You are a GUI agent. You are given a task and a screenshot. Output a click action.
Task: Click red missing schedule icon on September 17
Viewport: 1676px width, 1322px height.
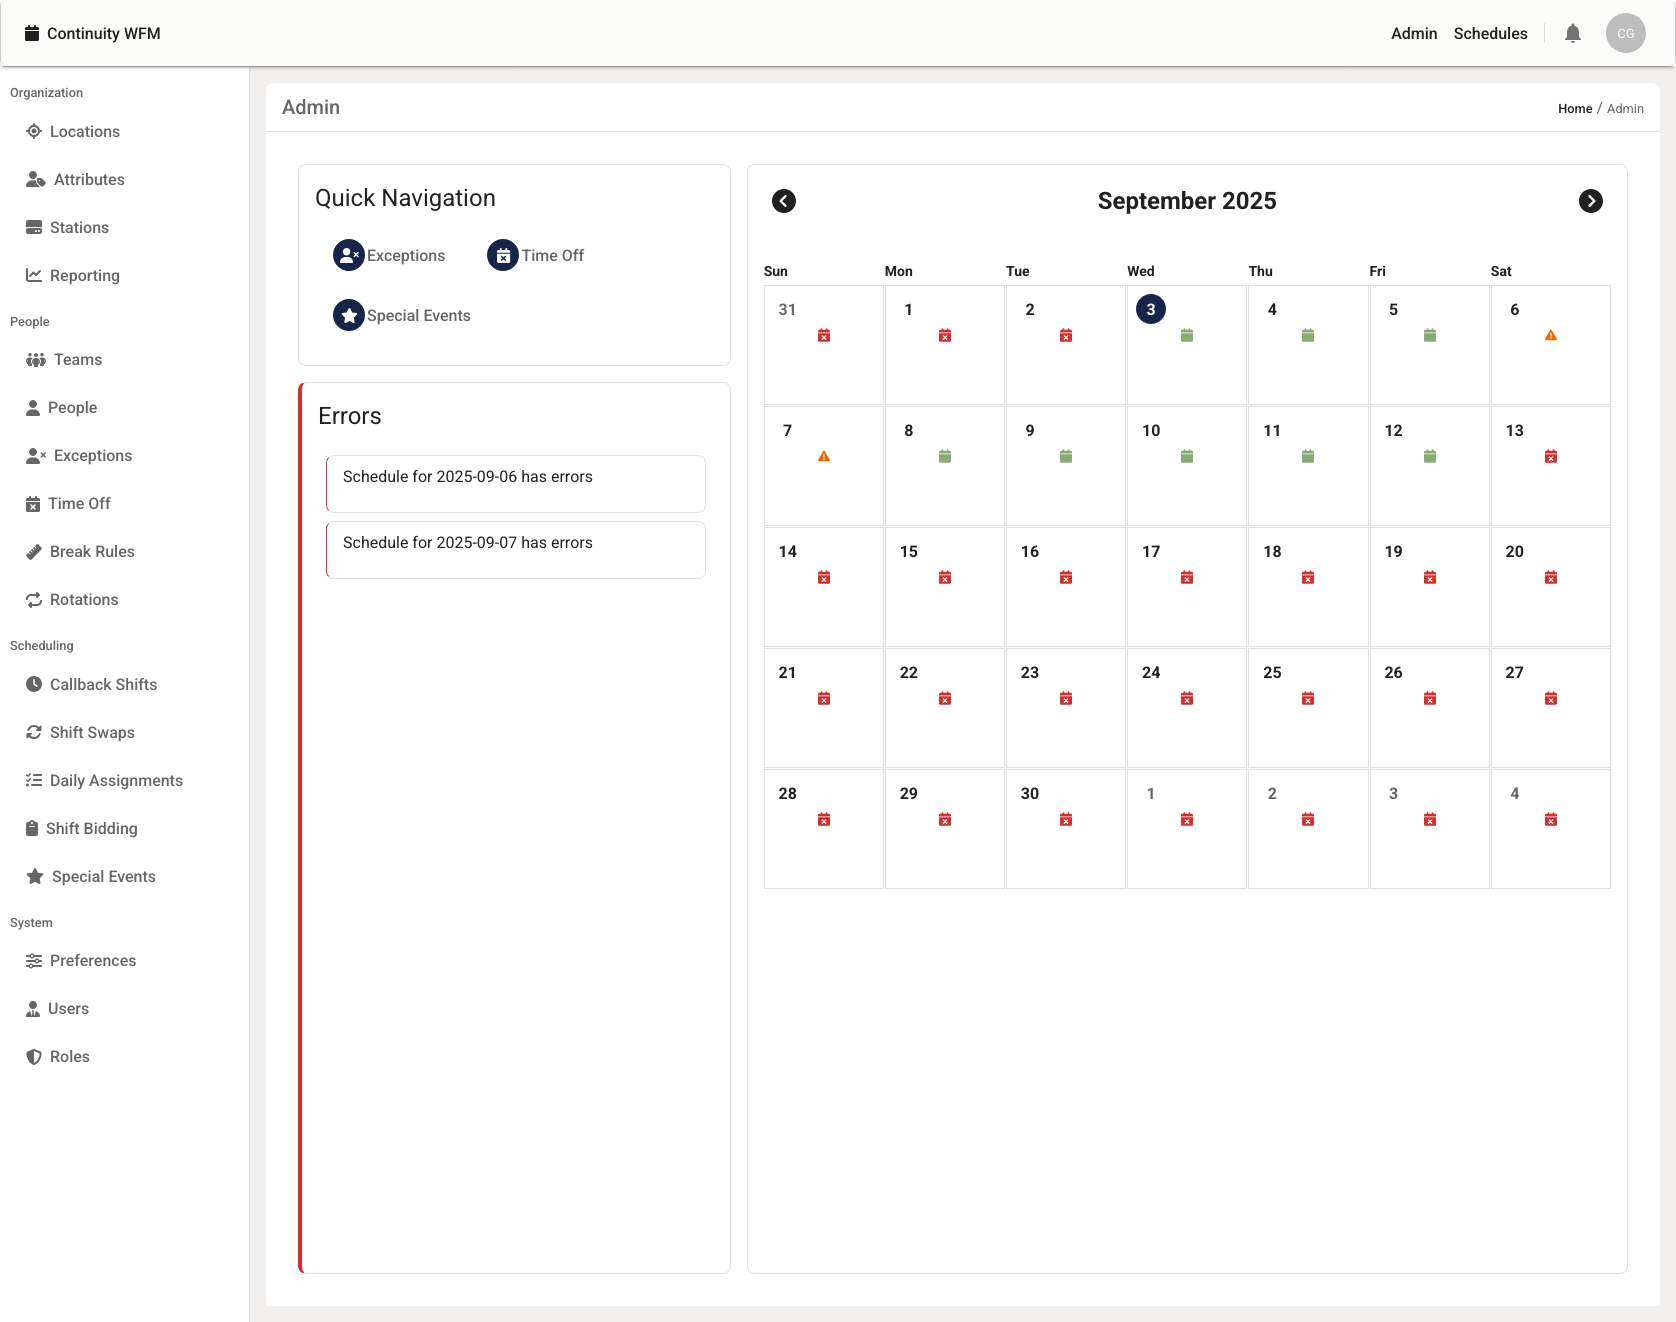1187,577
